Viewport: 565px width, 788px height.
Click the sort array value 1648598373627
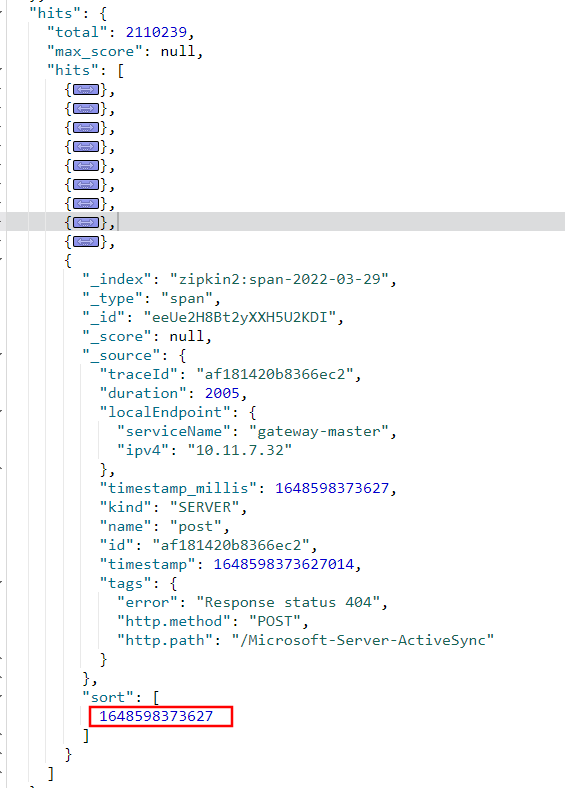156,716
